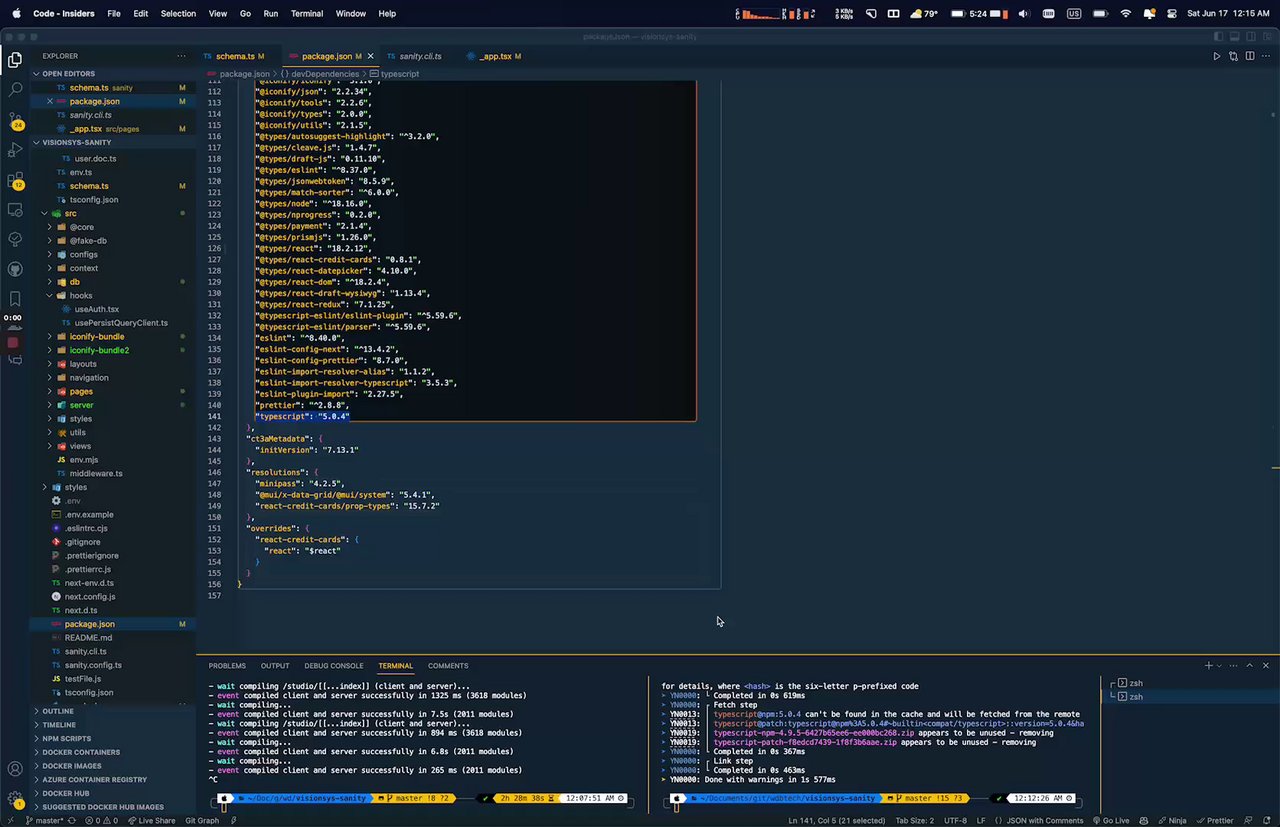This screenshot has height=827, width=1280.
Task: Toggle Prettier formatter in status bar
Action: (1216, 820)
